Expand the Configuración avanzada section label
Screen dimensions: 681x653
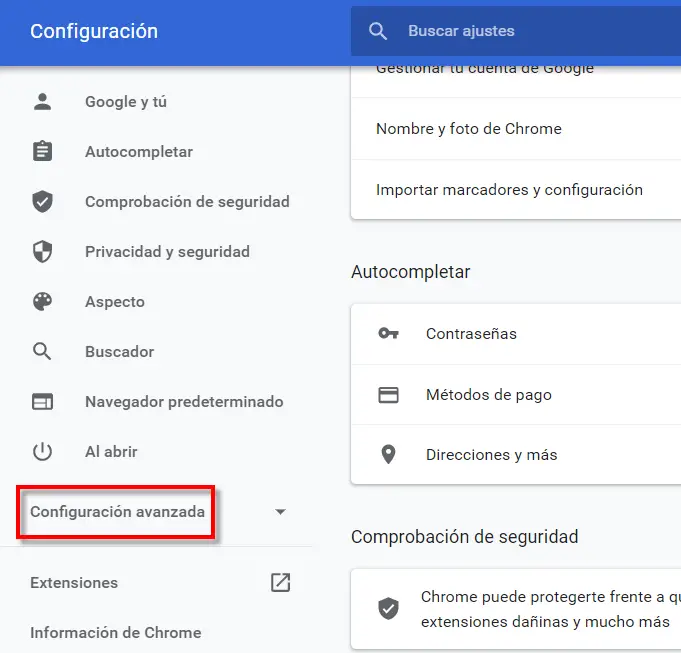(117, 512)
